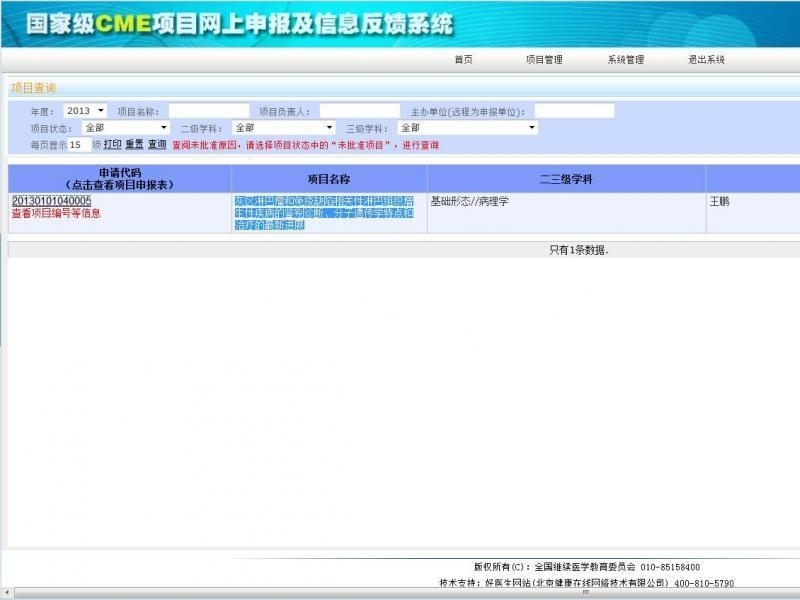Screen dimensions: 800x600
Task: Go to 首页 in the navigation menu
Action: 463,60
